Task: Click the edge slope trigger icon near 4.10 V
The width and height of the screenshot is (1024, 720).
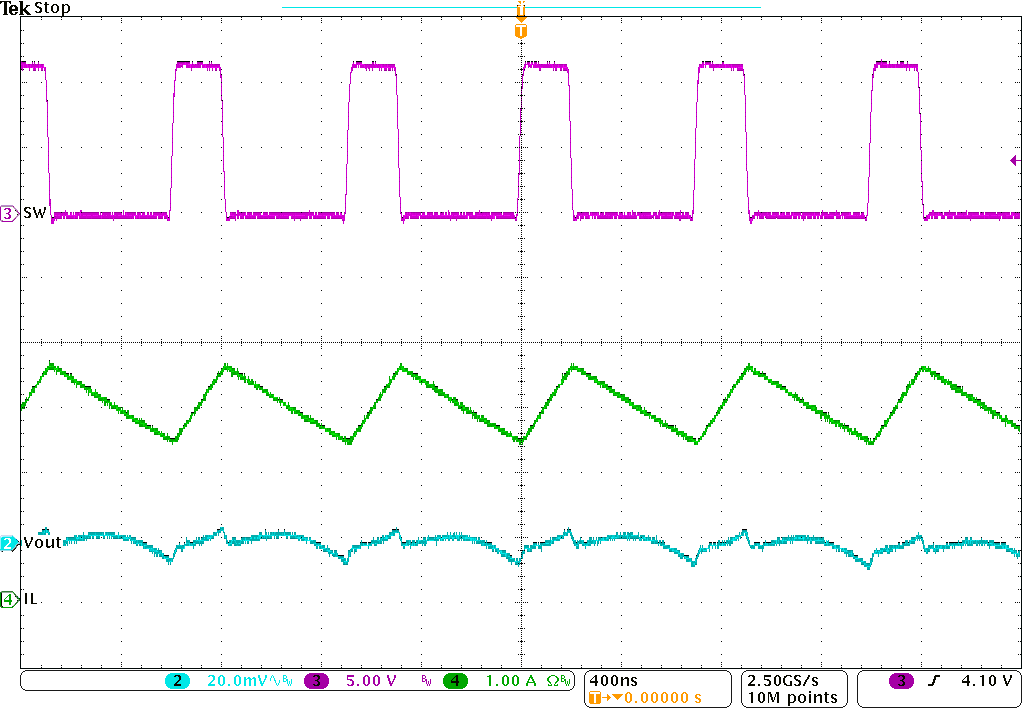Action: coord(934,678)
